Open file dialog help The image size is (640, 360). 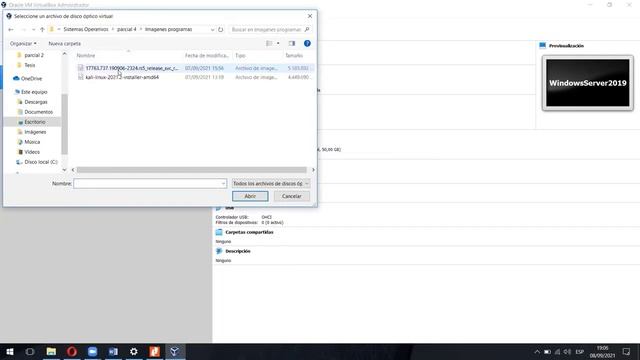pyautogui.click(x=307, y=43)
